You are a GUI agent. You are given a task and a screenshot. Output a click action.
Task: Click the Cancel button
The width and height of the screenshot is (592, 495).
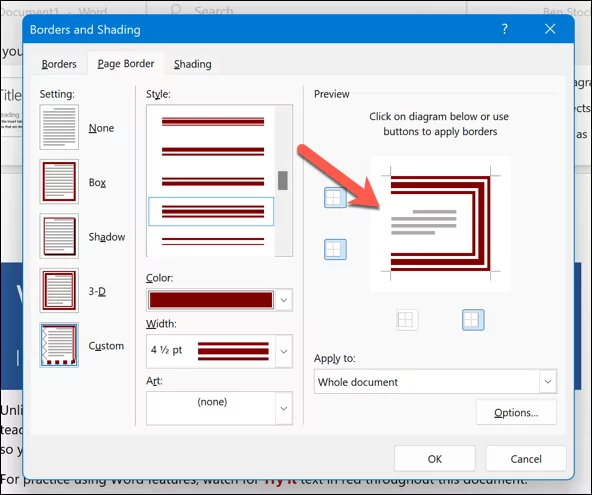(x=526, y=459)
